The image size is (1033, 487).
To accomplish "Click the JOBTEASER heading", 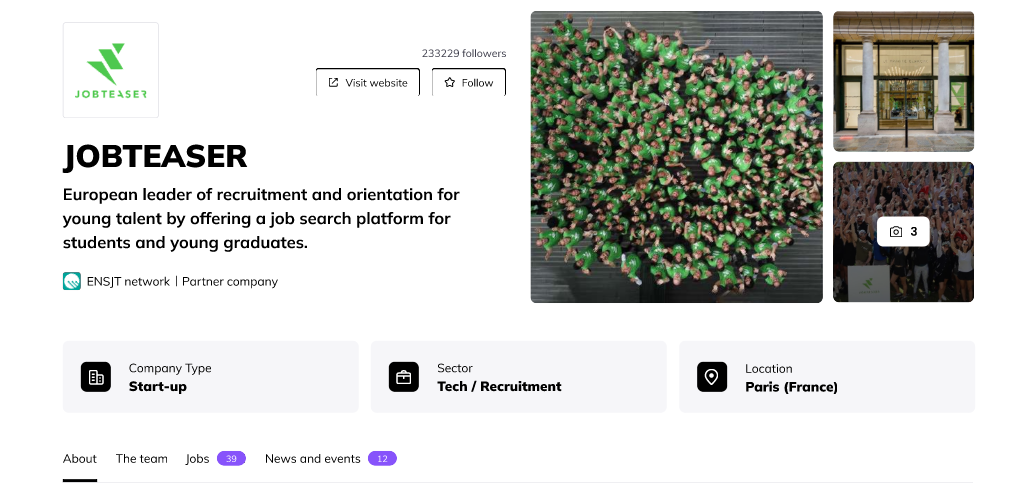I will pyautogui.click(x=155, y=157).
